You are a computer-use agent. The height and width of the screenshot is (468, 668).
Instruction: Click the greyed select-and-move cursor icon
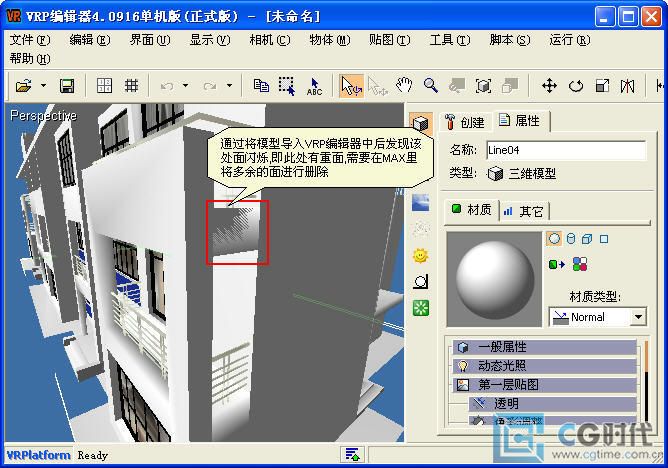[377, 86]
